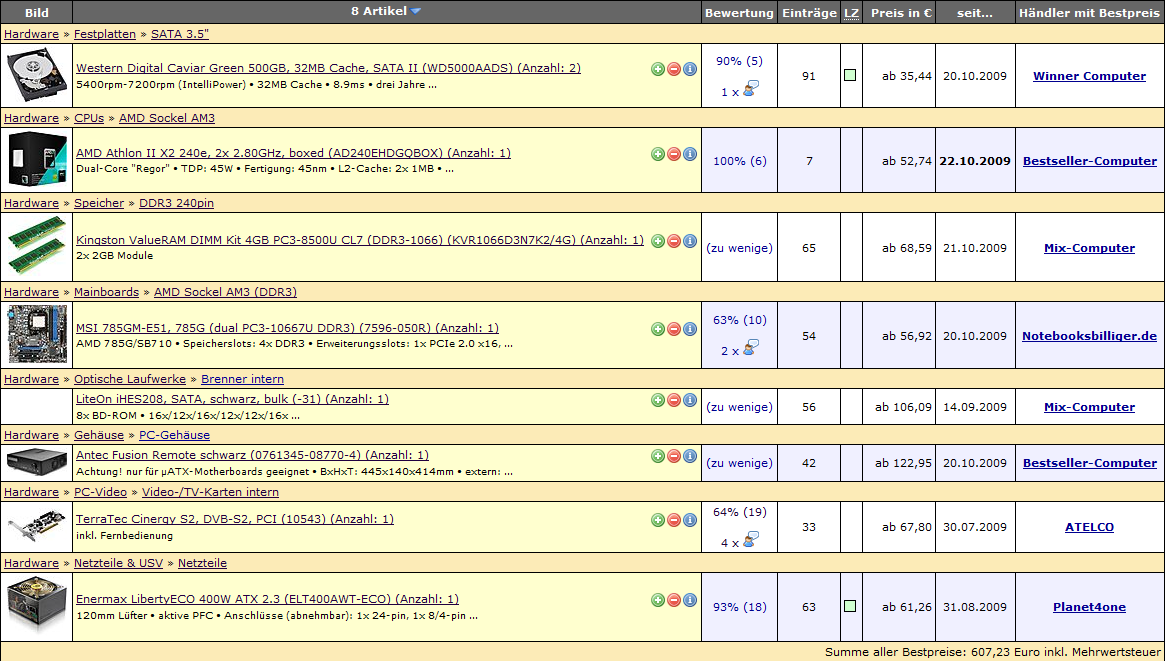
Task: Click Händler mit Bestpreis column header
Action: point(1089,13)
